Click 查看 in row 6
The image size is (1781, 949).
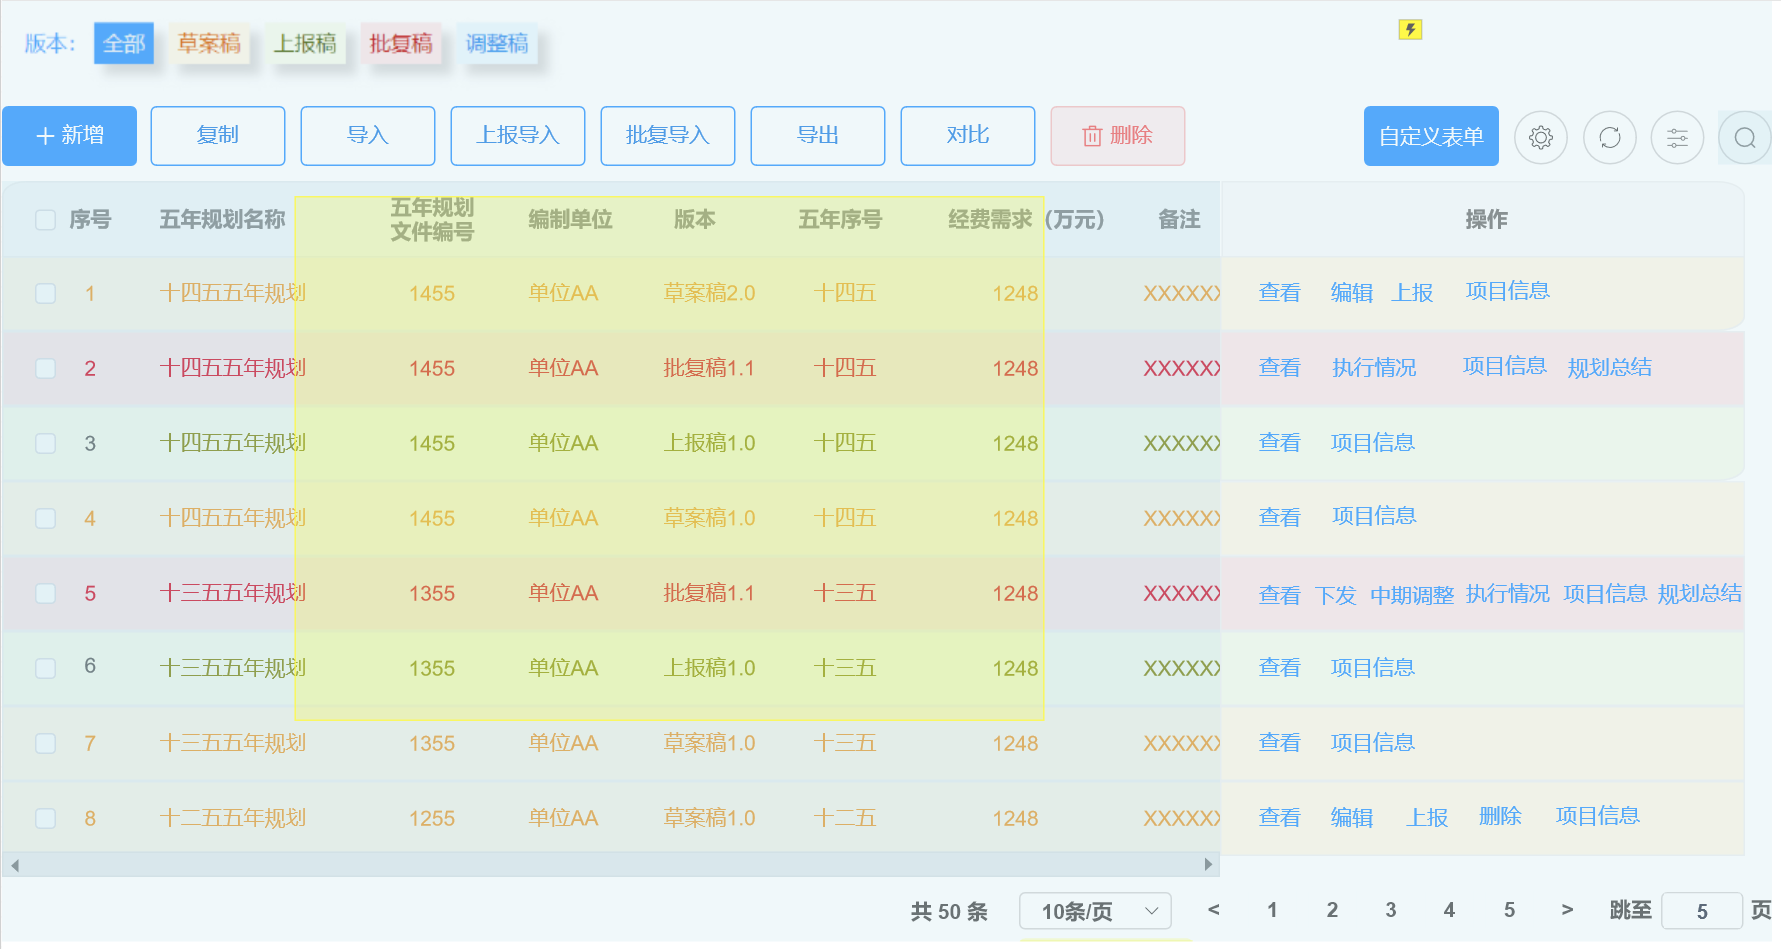[1280, 668]
